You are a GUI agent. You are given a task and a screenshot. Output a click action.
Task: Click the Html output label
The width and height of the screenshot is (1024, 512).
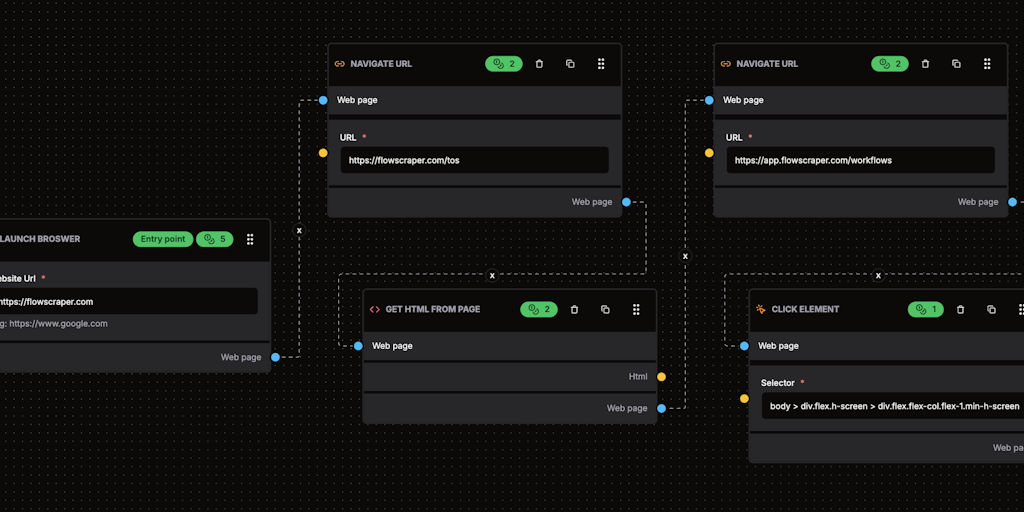tap(638, 377)
